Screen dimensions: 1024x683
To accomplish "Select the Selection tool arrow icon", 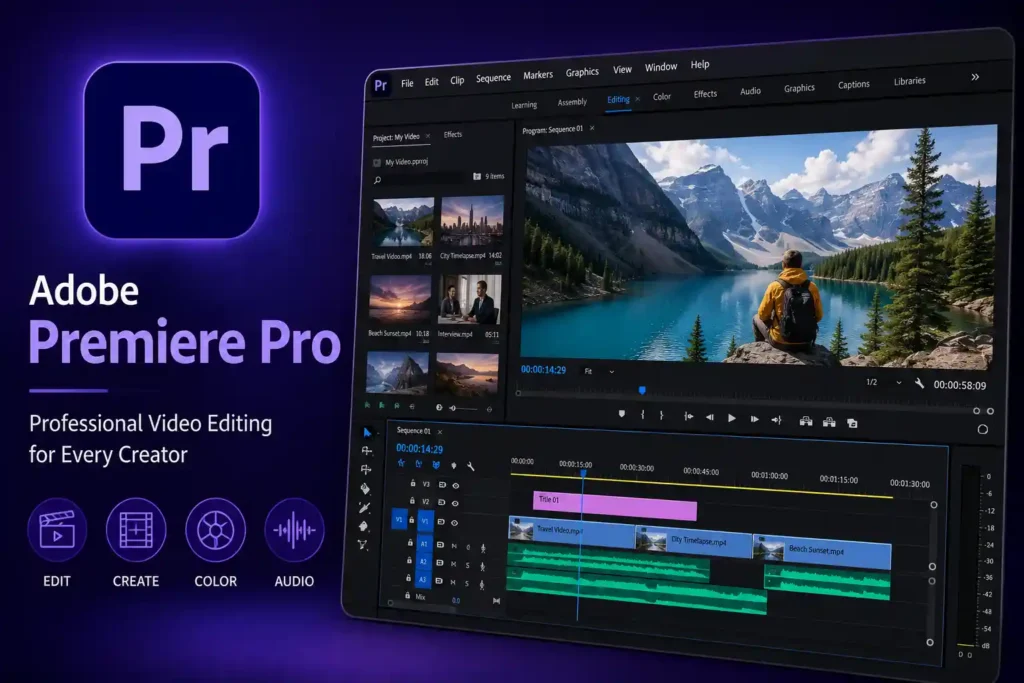I will (x=367, y=432).
